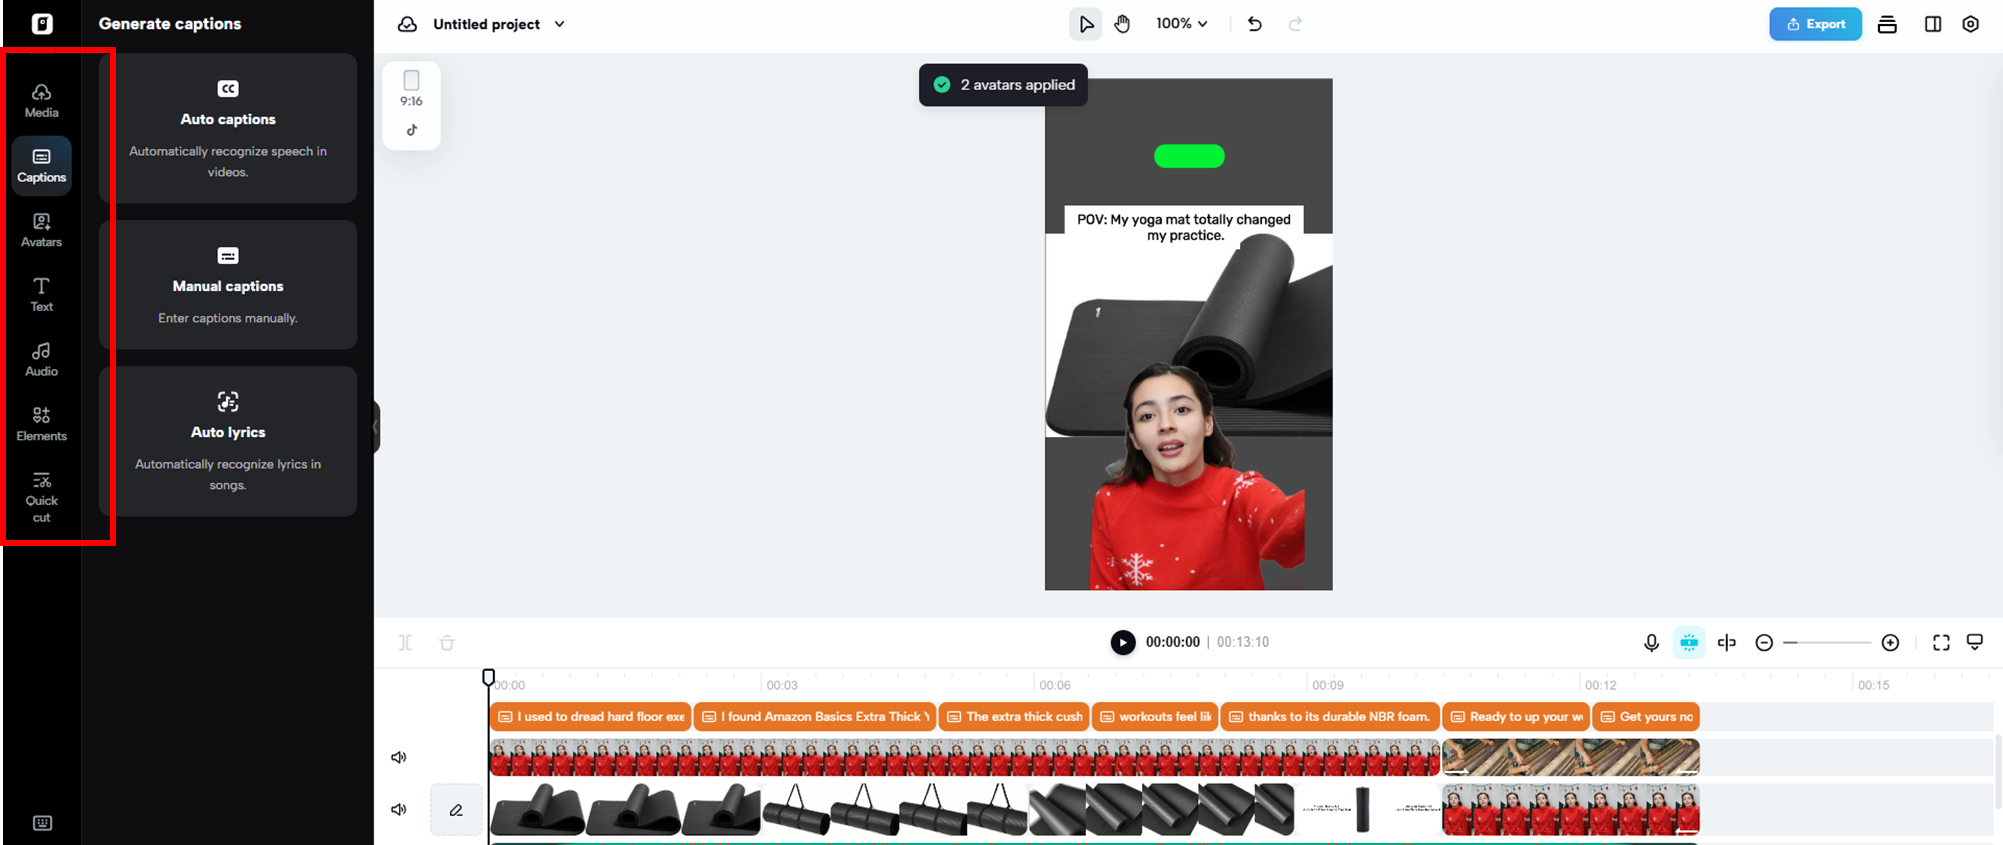Image resolution: width=2003 pixels, height=845 pixels.
Task: Click the TikTok platform icon under 9:16
Action: 412,130
